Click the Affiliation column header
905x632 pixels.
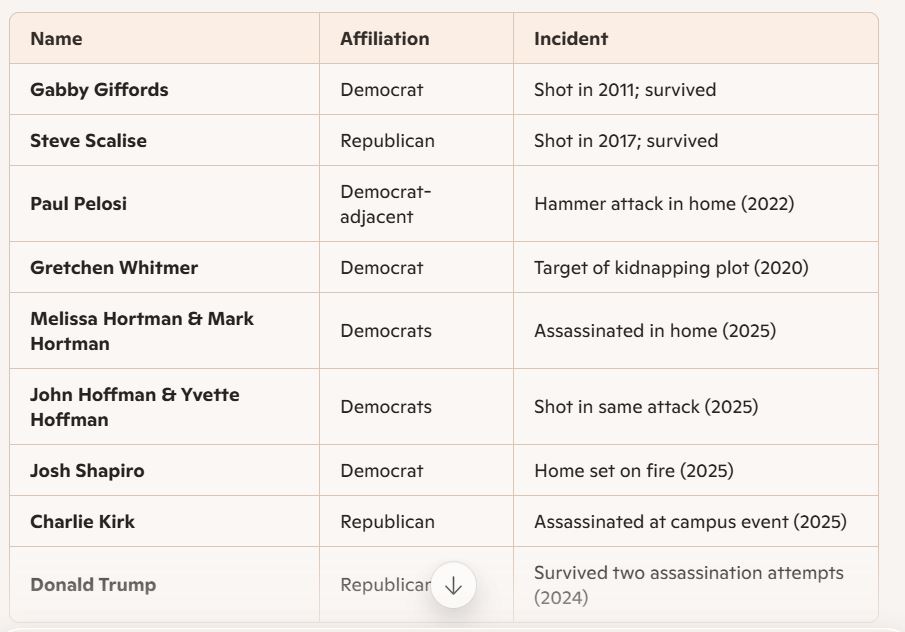point(384,39)
